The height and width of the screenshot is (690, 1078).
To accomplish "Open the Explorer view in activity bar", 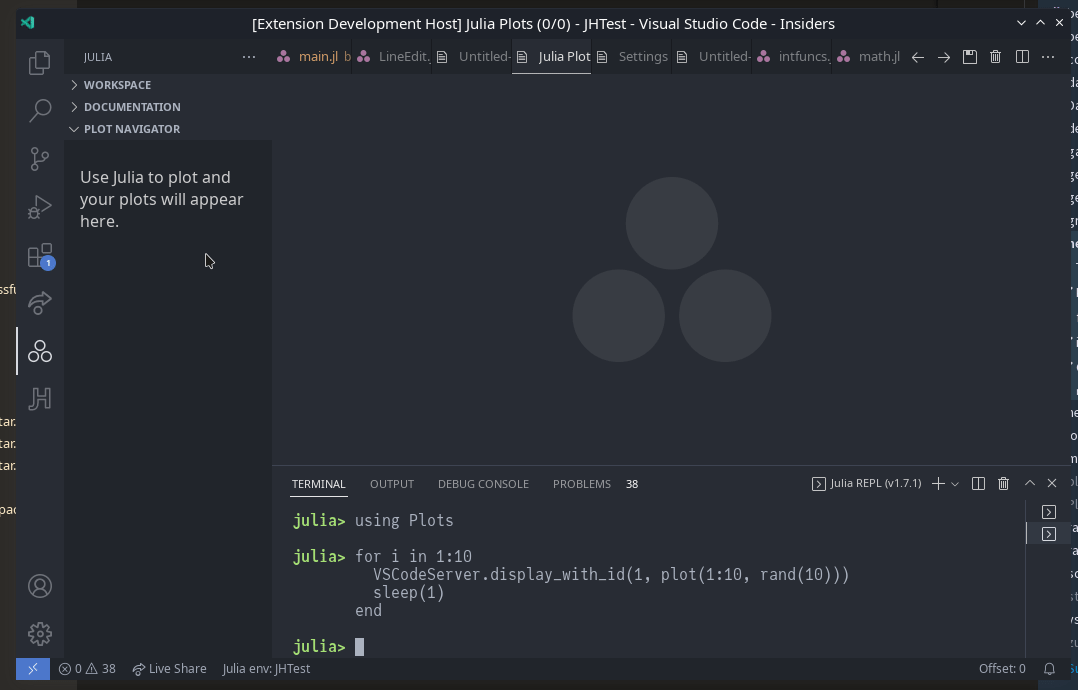I will pos(40,63).
